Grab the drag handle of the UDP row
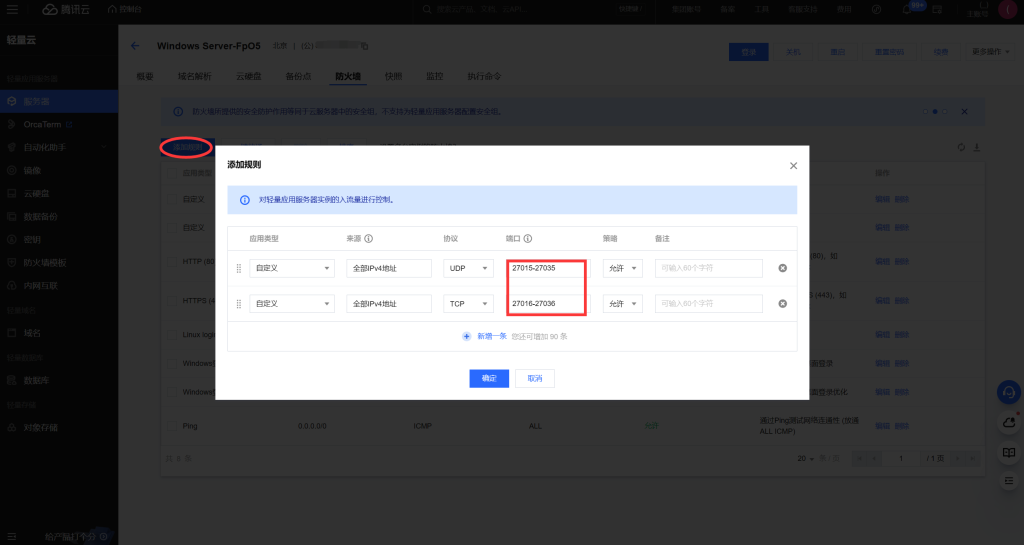 [238, 268]
